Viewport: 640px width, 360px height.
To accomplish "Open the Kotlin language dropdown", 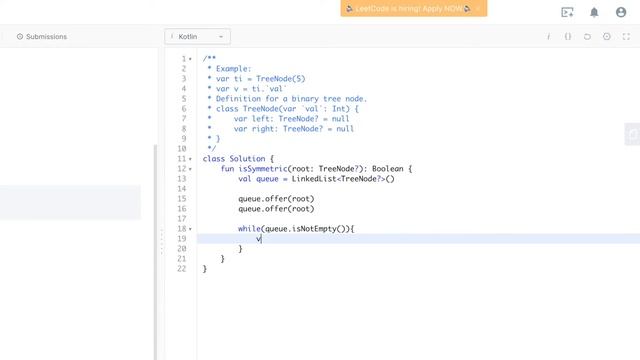I will (198, 37).
